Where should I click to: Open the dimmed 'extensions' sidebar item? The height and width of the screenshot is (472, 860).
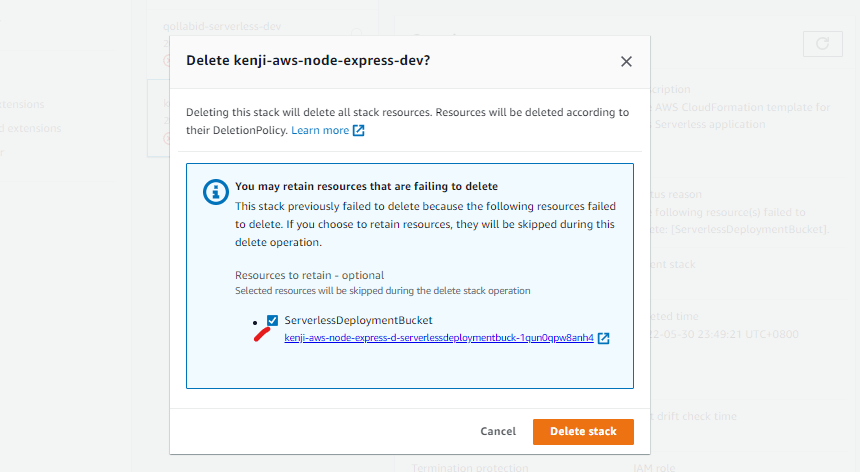click(22, 104)
